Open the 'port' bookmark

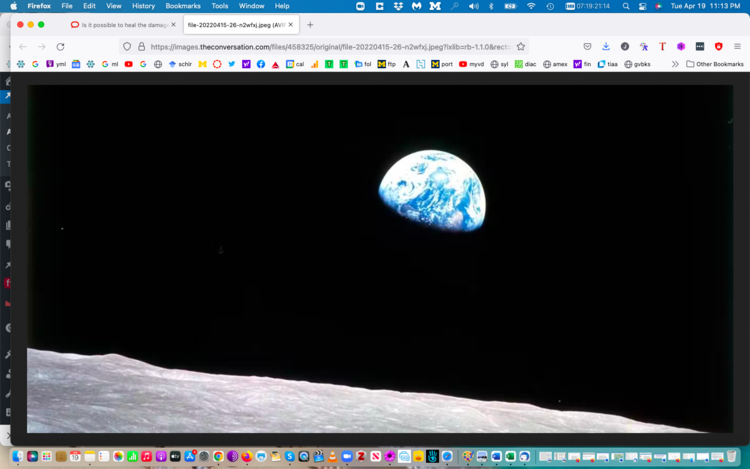point(441,64)
